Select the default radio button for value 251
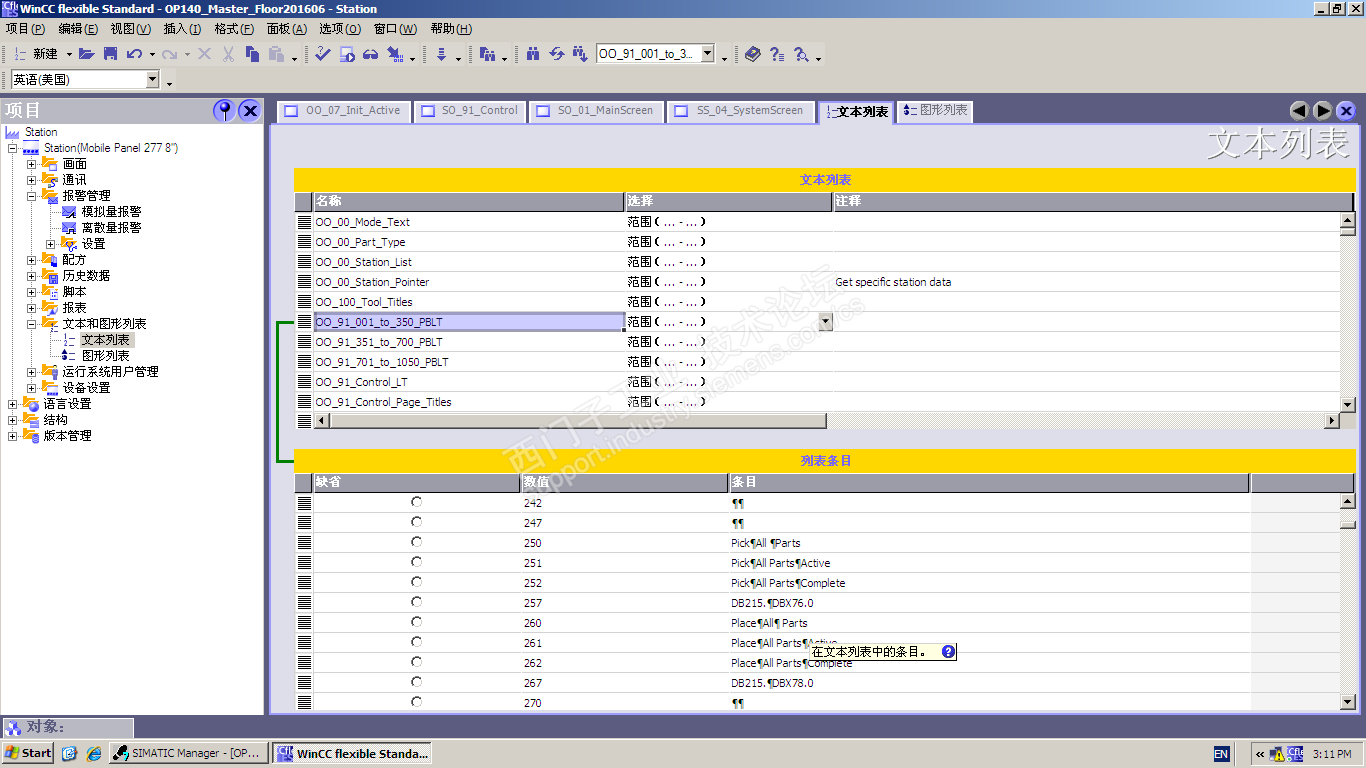Viewport: 1366px width, 768px height. point(416,562)
